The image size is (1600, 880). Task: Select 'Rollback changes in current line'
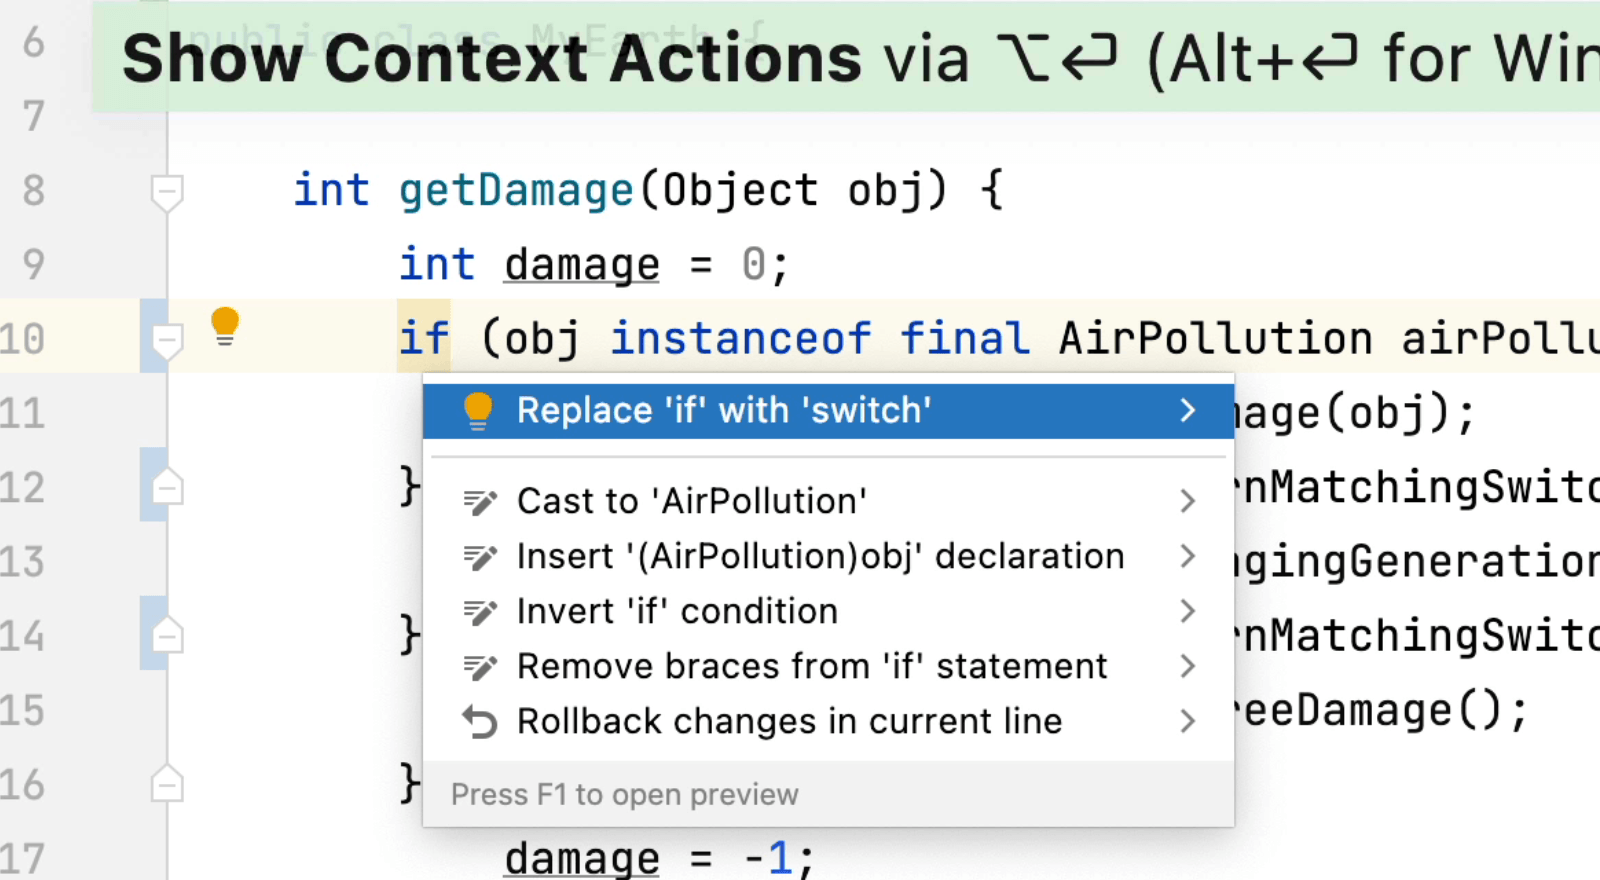click(x=789, y=721)
